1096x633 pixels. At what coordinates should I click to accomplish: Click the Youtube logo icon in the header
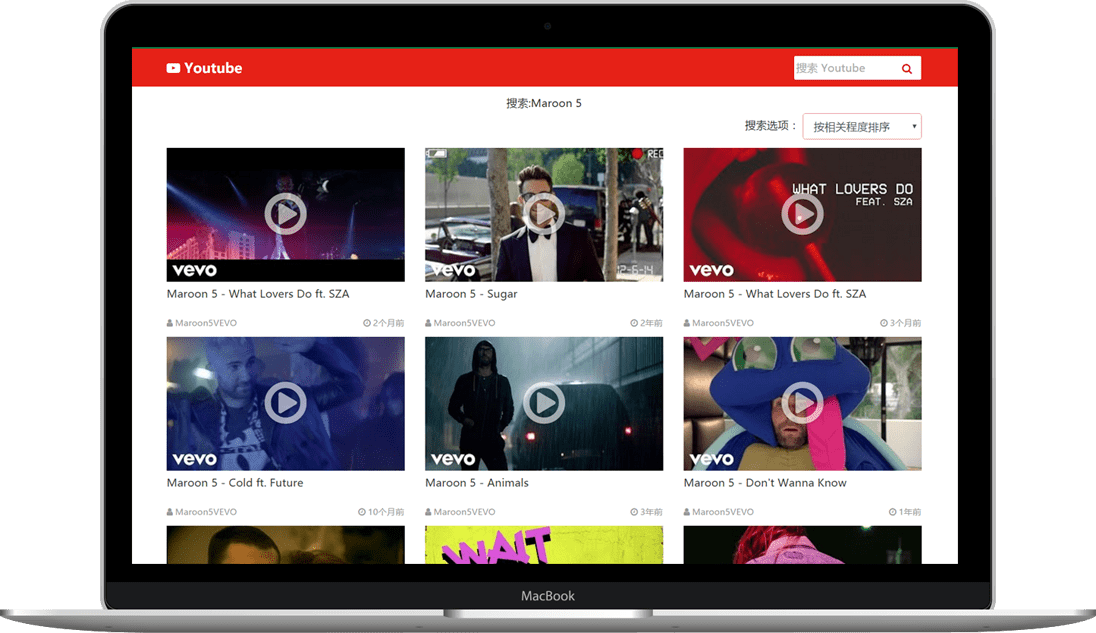[x=173, y=68]
